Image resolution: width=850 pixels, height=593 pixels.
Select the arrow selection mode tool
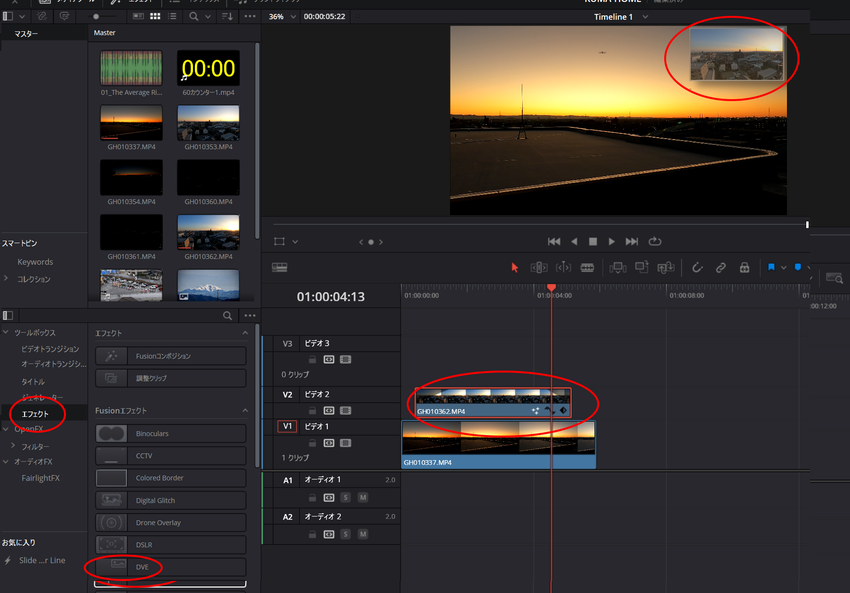(x=514, y=267)
